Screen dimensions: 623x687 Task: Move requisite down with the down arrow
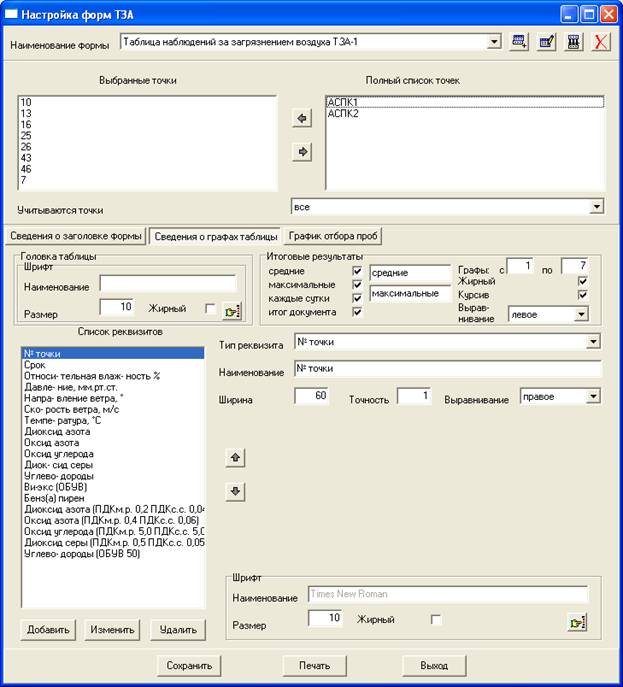pyautogui.click(x=235, y=491)
